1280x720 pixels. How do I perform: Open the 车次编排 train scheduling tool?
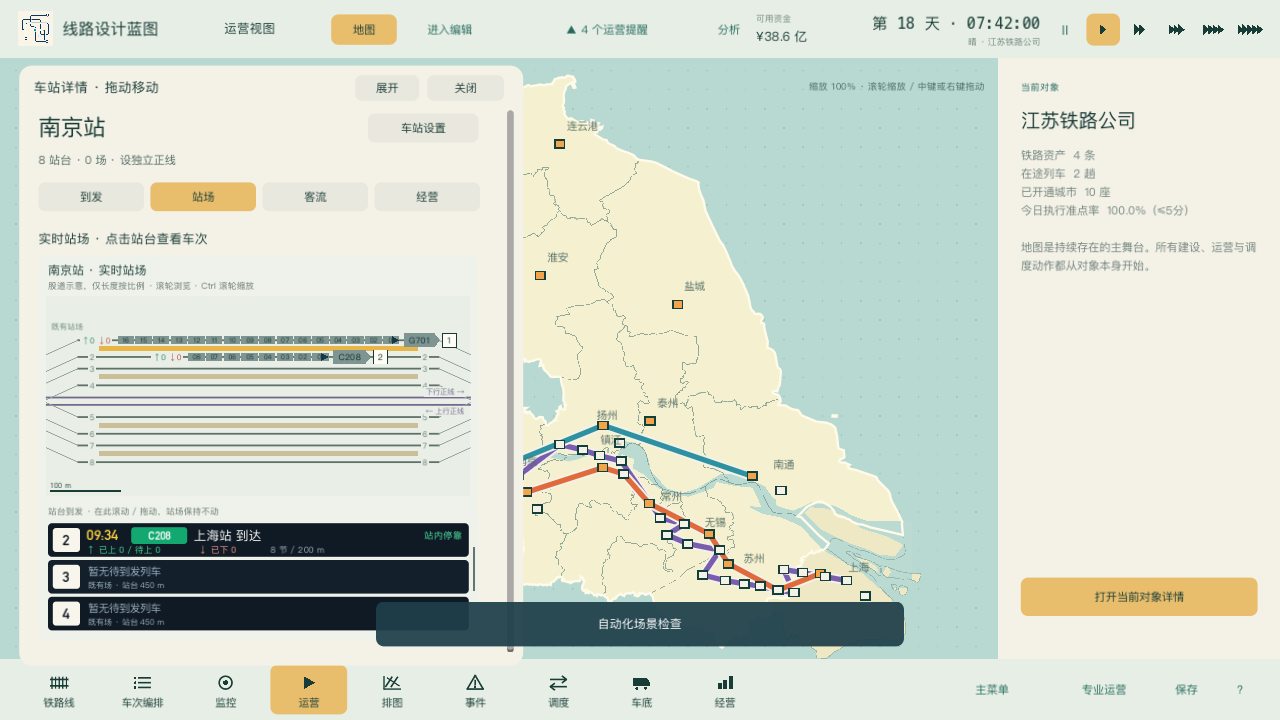coord(142,690)
